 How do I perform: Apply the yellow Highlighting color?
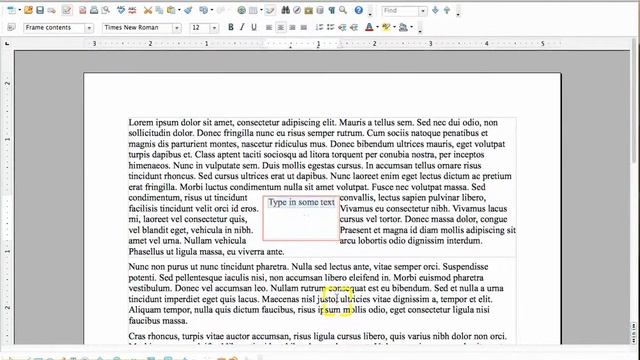click(x=386, y=27)
